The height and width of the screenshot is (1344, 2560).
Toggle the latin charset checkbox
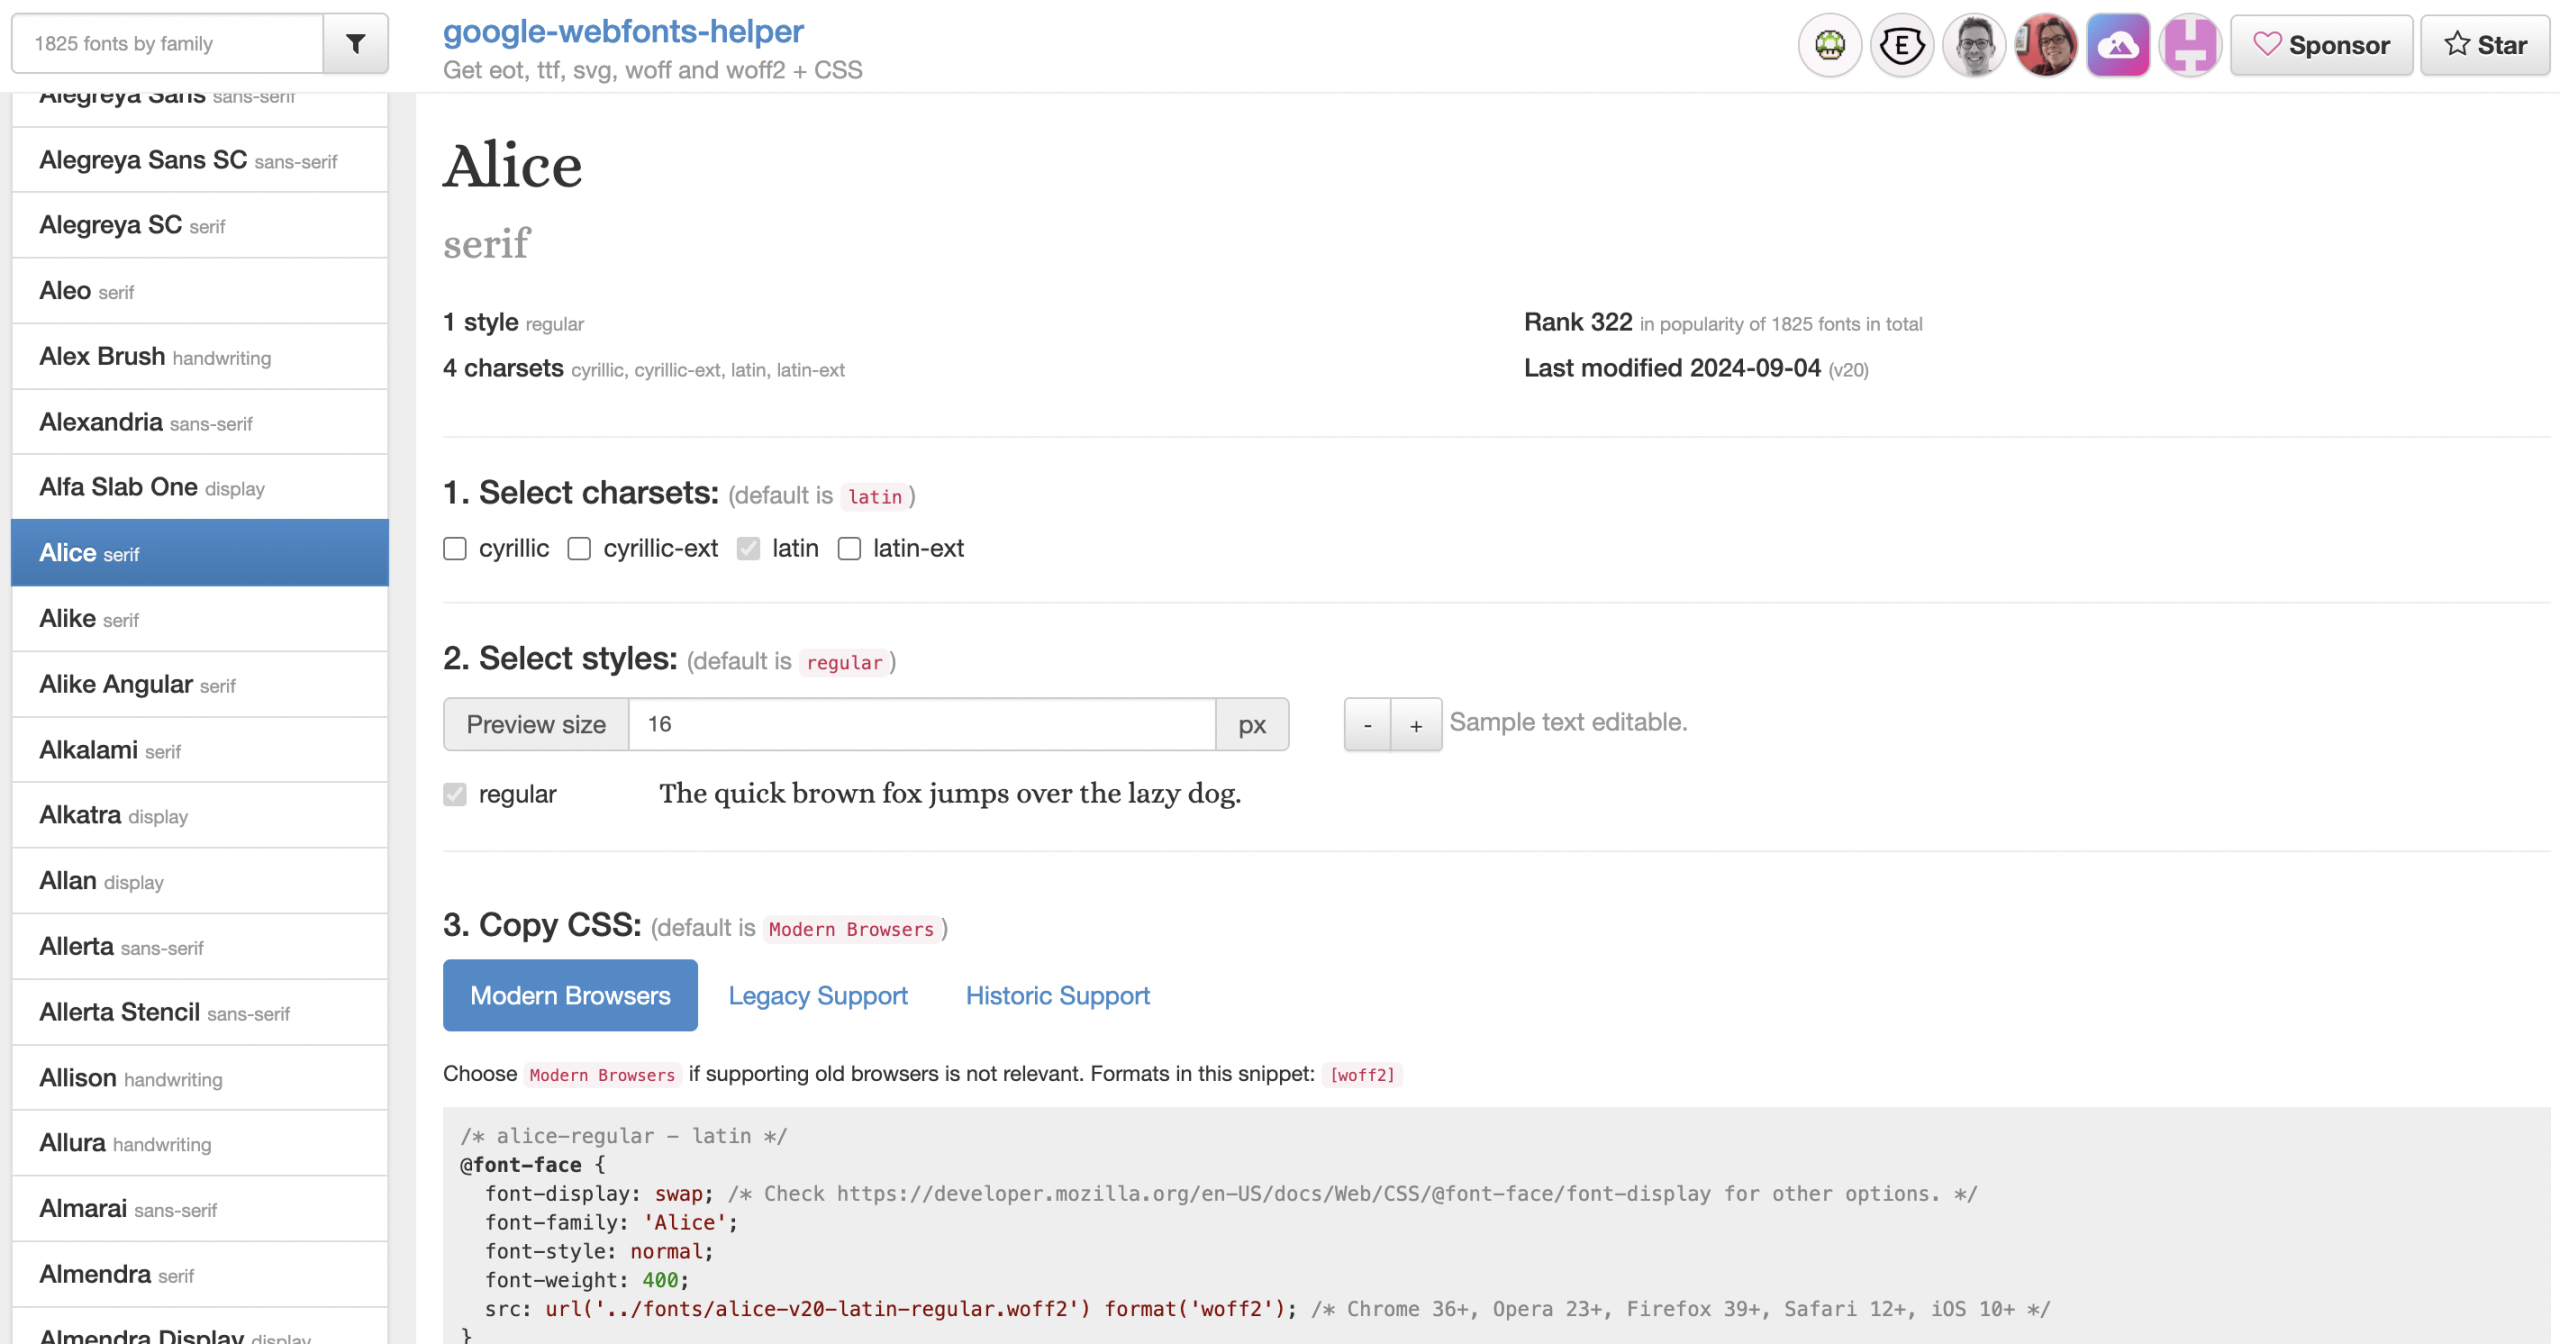pyautogui.click(x=748, y=549)
